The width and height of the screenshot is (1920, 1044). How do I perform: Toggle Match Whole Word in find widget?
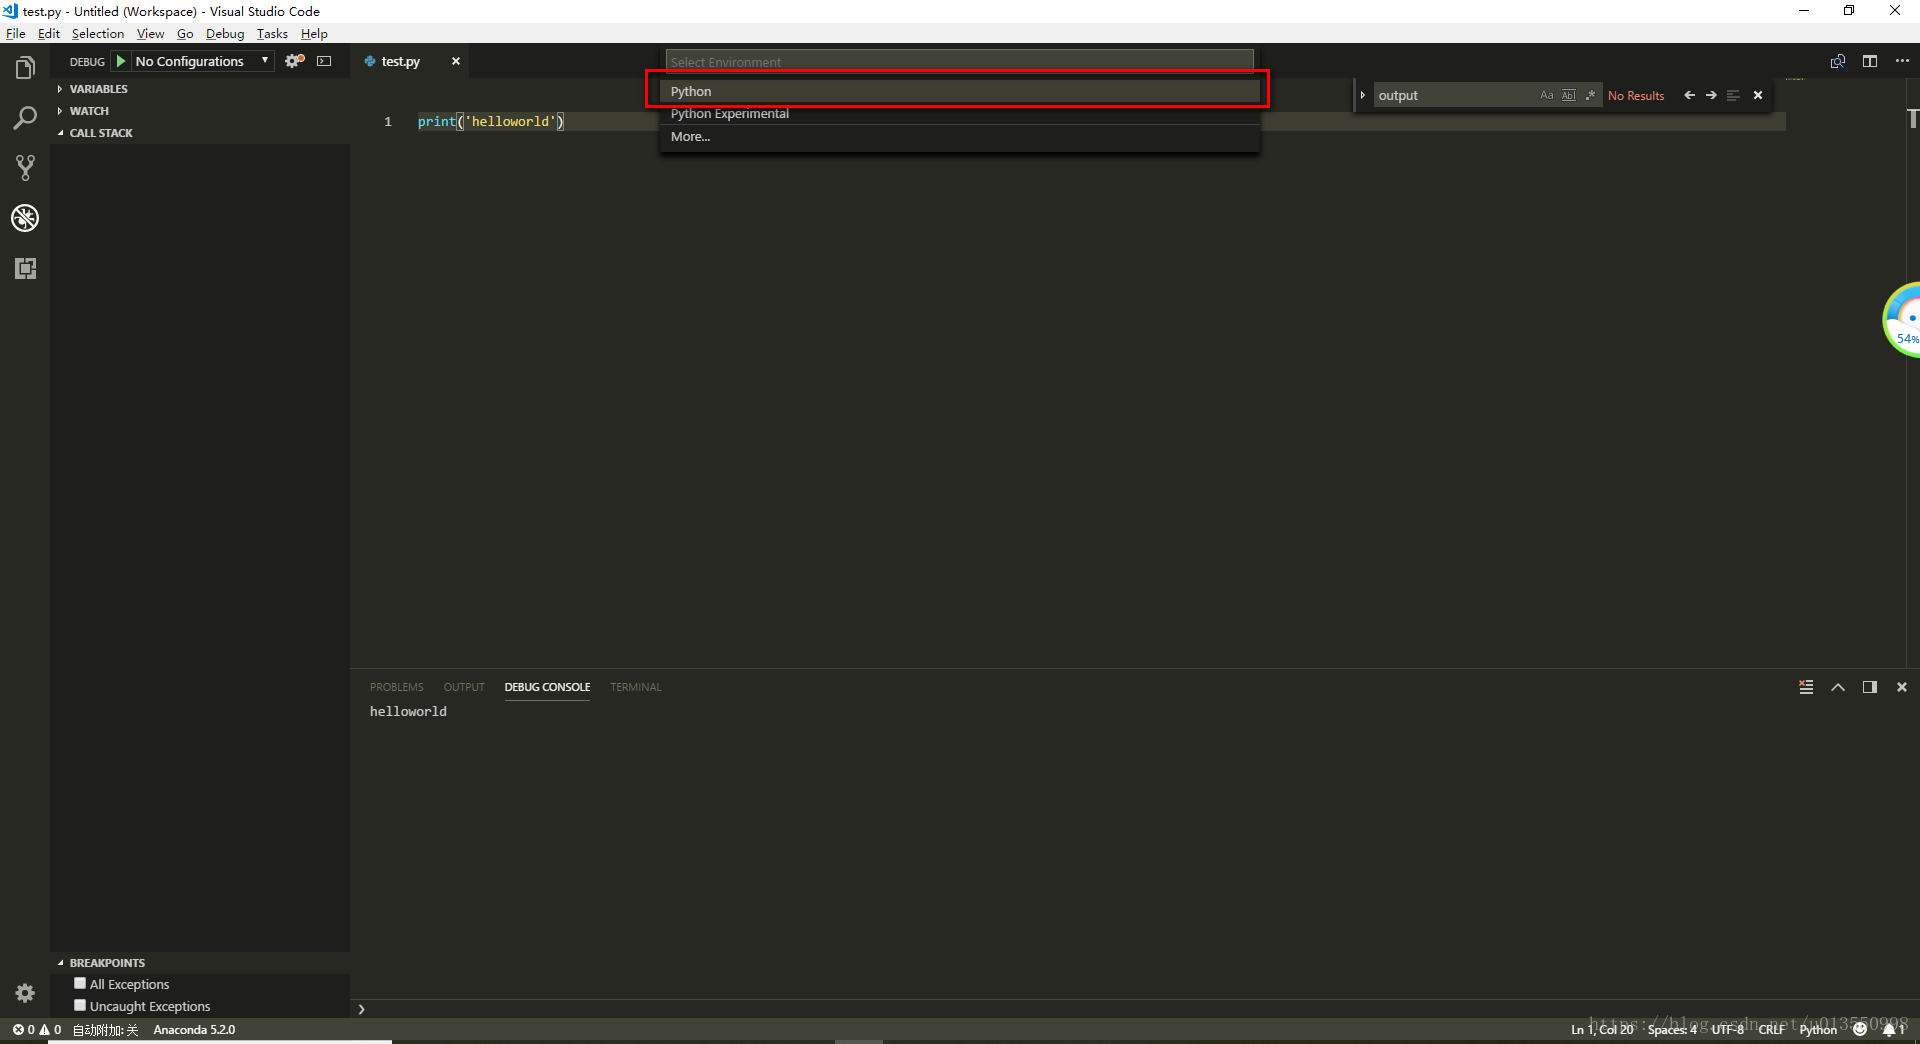coord(1569,95)
